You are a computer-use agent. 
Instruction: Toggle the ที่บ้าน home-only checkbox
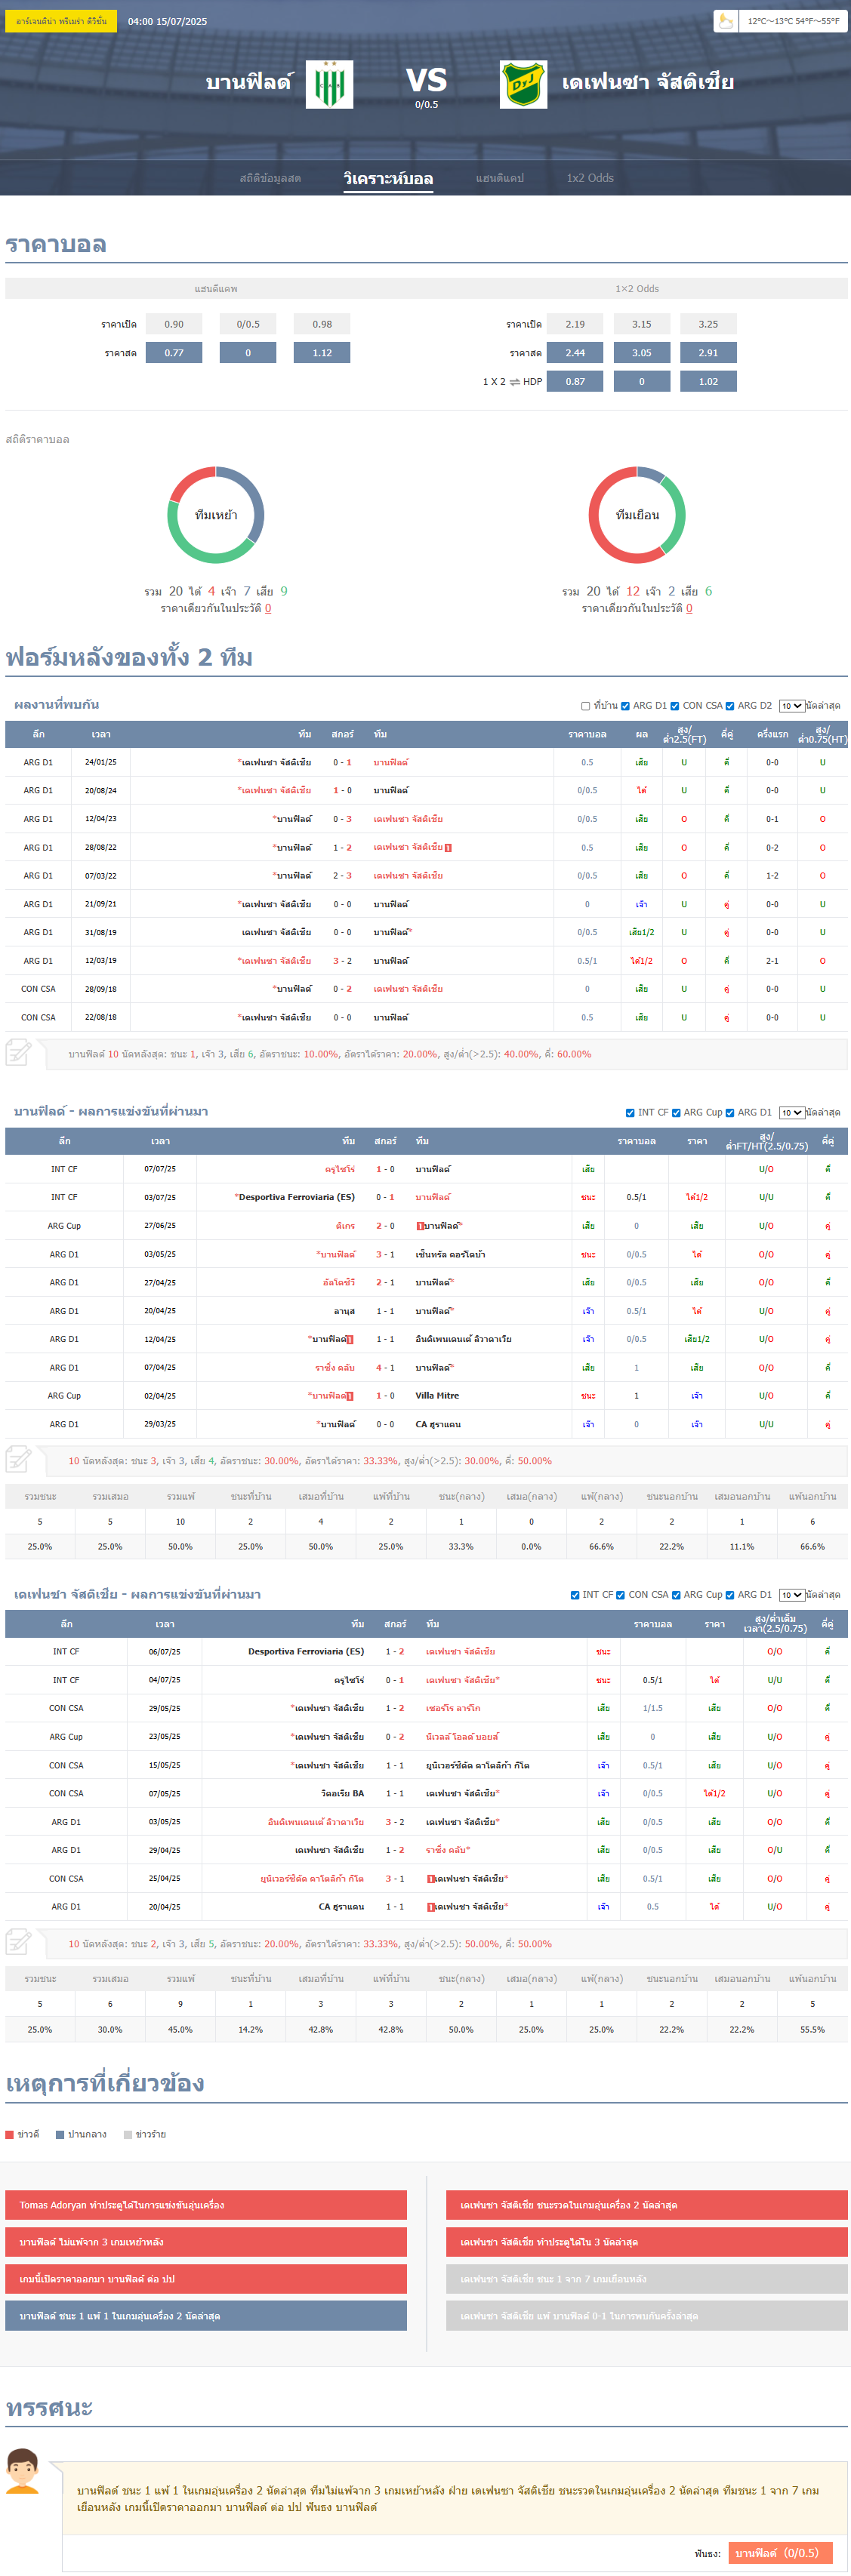point(586,706)
